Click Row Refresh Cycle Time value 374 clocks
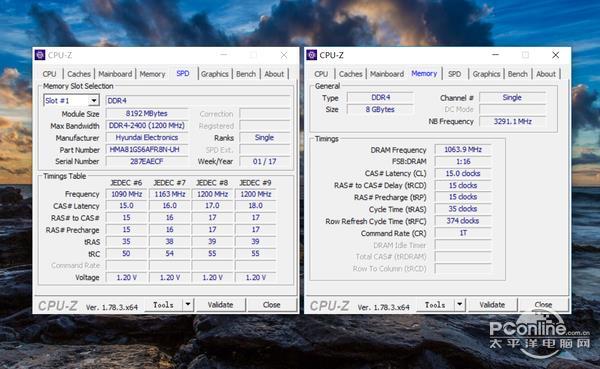The width and height of the screenshot is (600, 369). 463,221
